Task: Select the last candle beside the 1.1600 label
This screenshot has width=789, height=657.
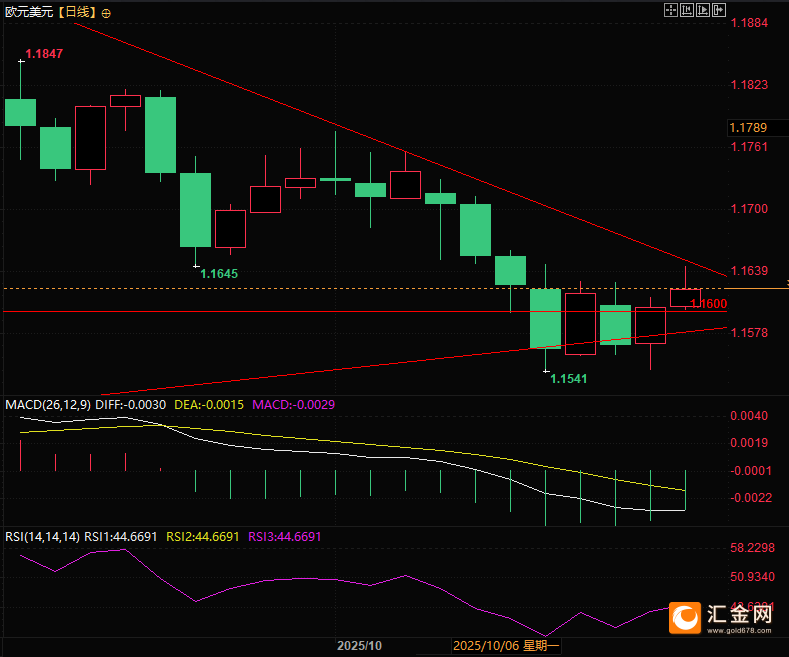Action: pyautogui.click(x=685, y=297)
